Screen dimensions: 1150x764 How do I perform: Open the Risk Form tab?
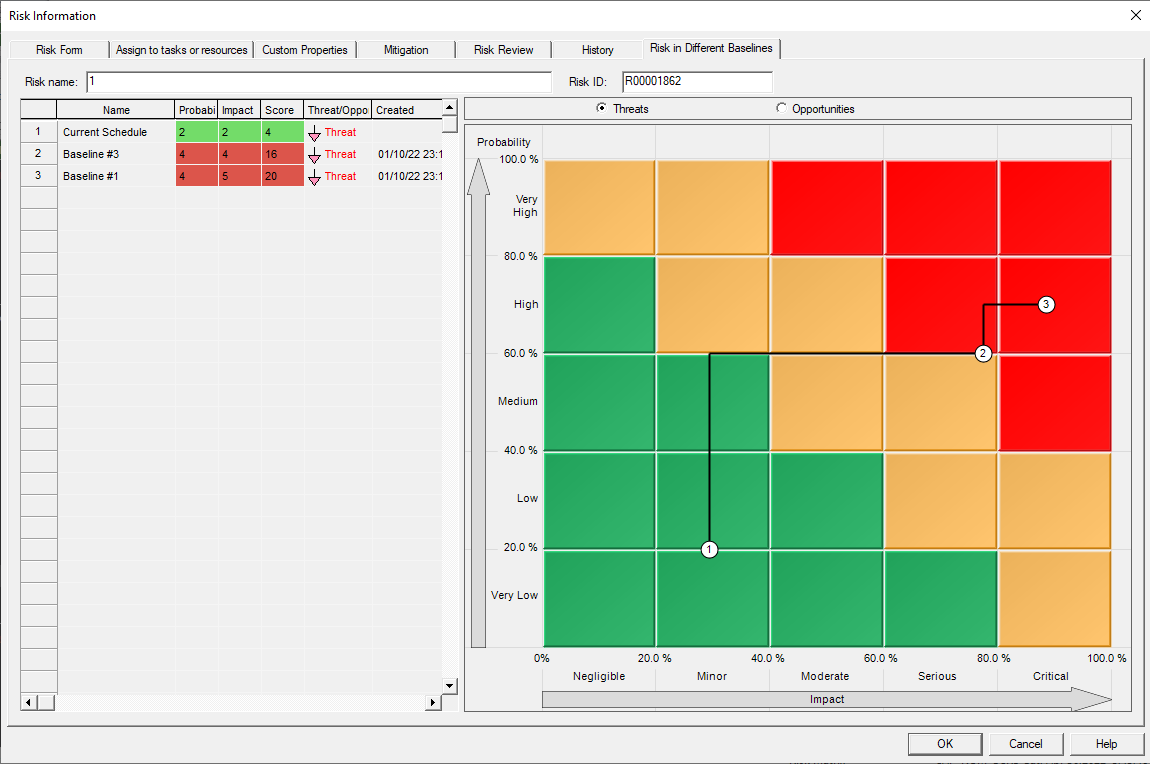[59, 50]
